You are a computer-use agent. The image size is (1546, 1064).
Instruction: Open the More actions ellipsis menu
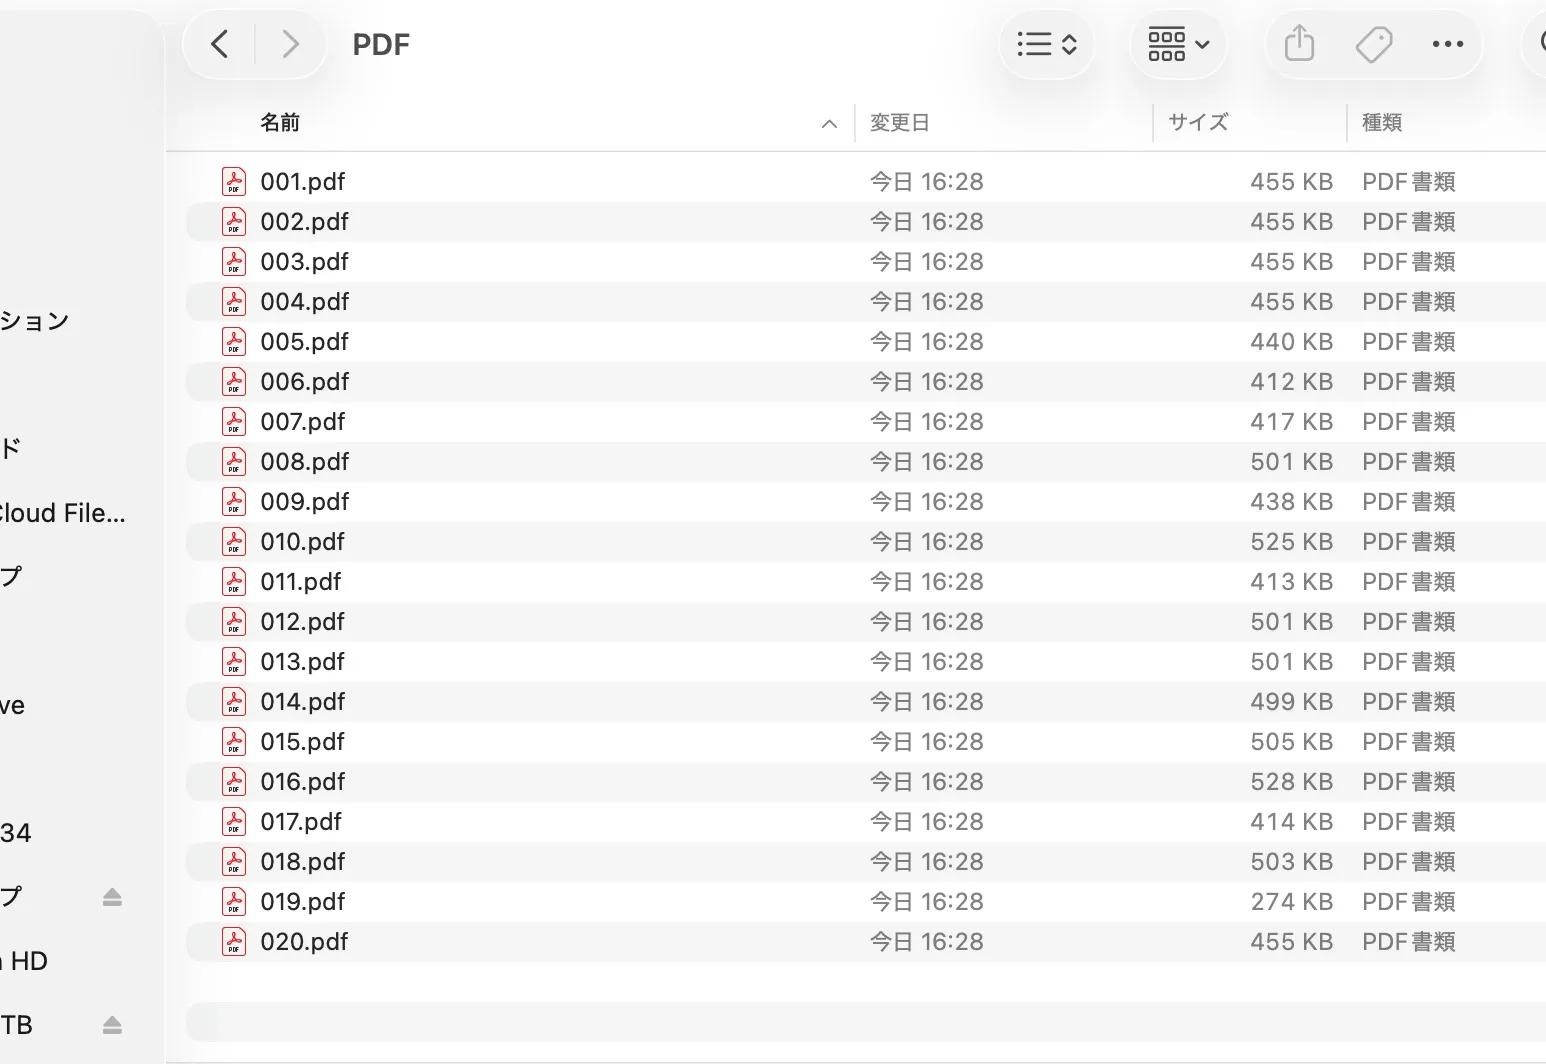[x=1447, y=44]
